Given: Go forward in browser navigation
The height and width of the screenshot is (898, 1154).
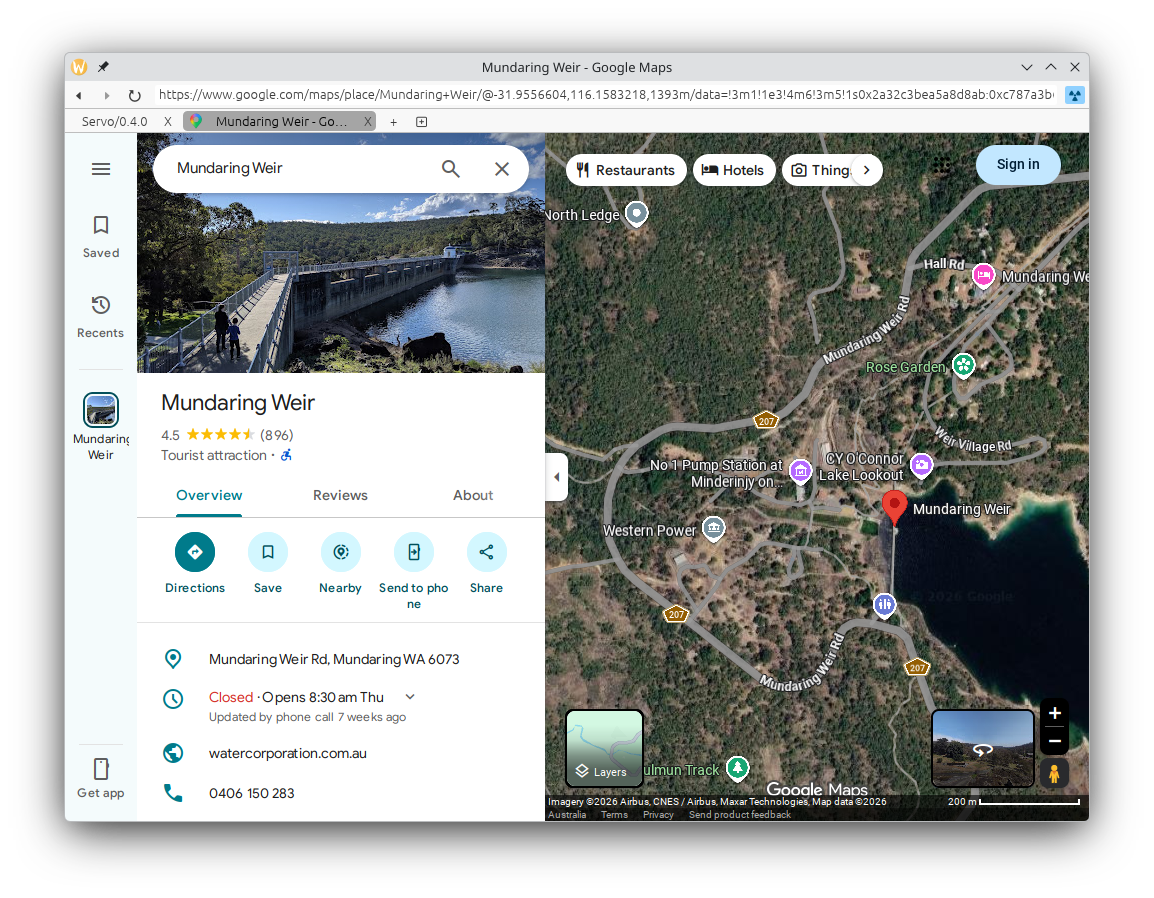Looking at the screenshot, I should [x=107, y=96].
